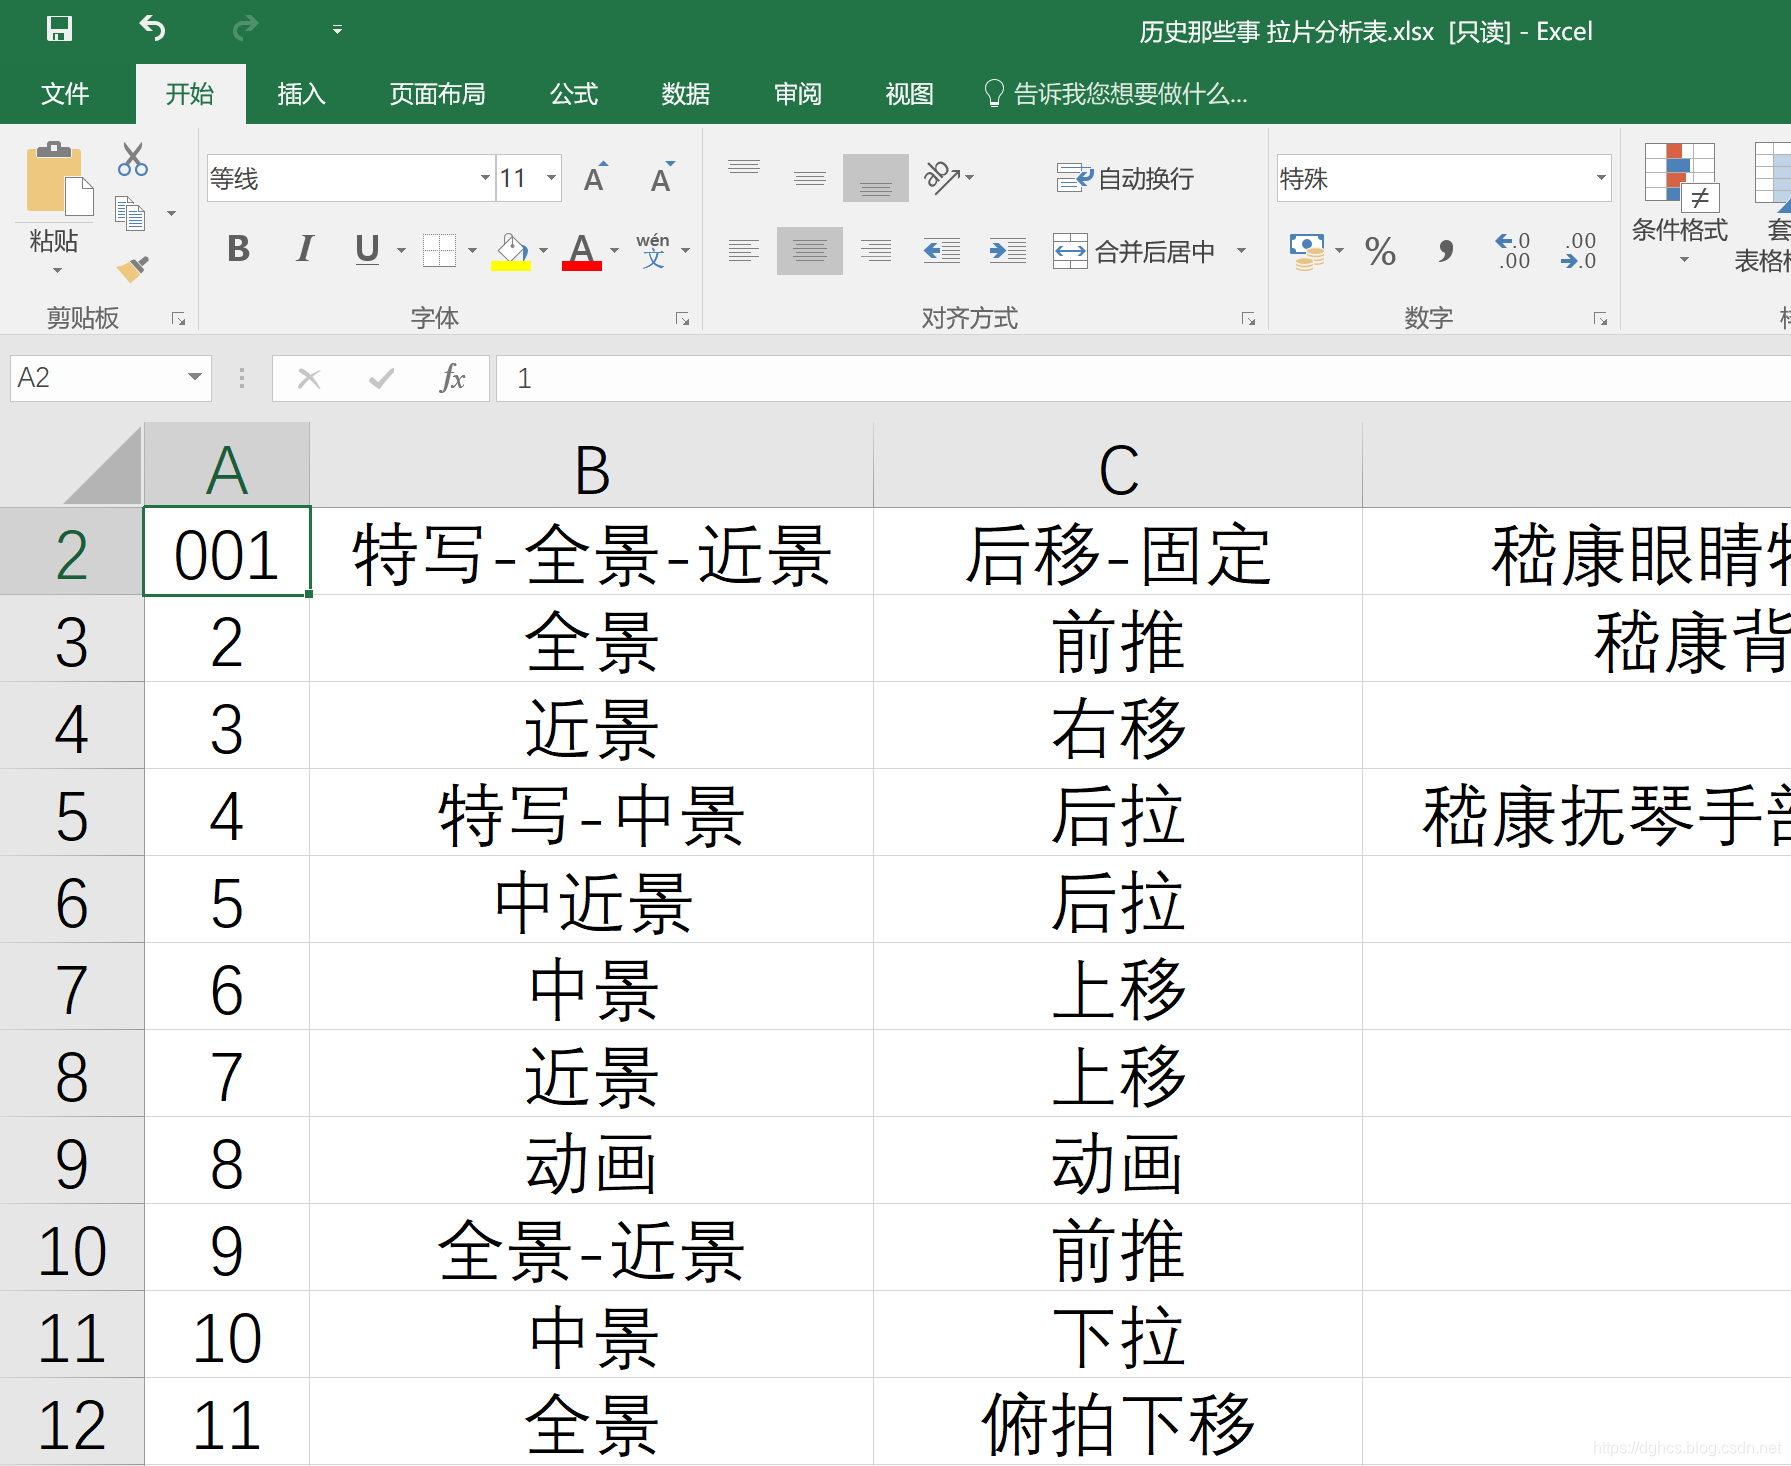Apply comma thousands separator style
The image size is (1791, 1466).
(1446, 251)
